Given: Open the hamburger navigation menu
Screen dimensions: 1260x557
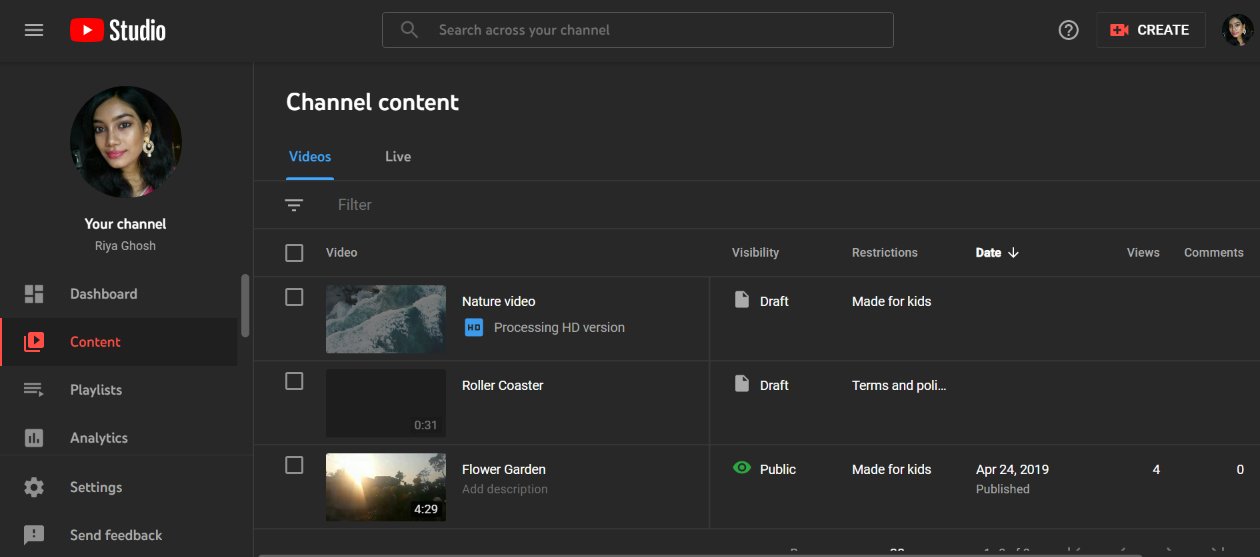Looking at the screenshot, I should coord(34,30).
